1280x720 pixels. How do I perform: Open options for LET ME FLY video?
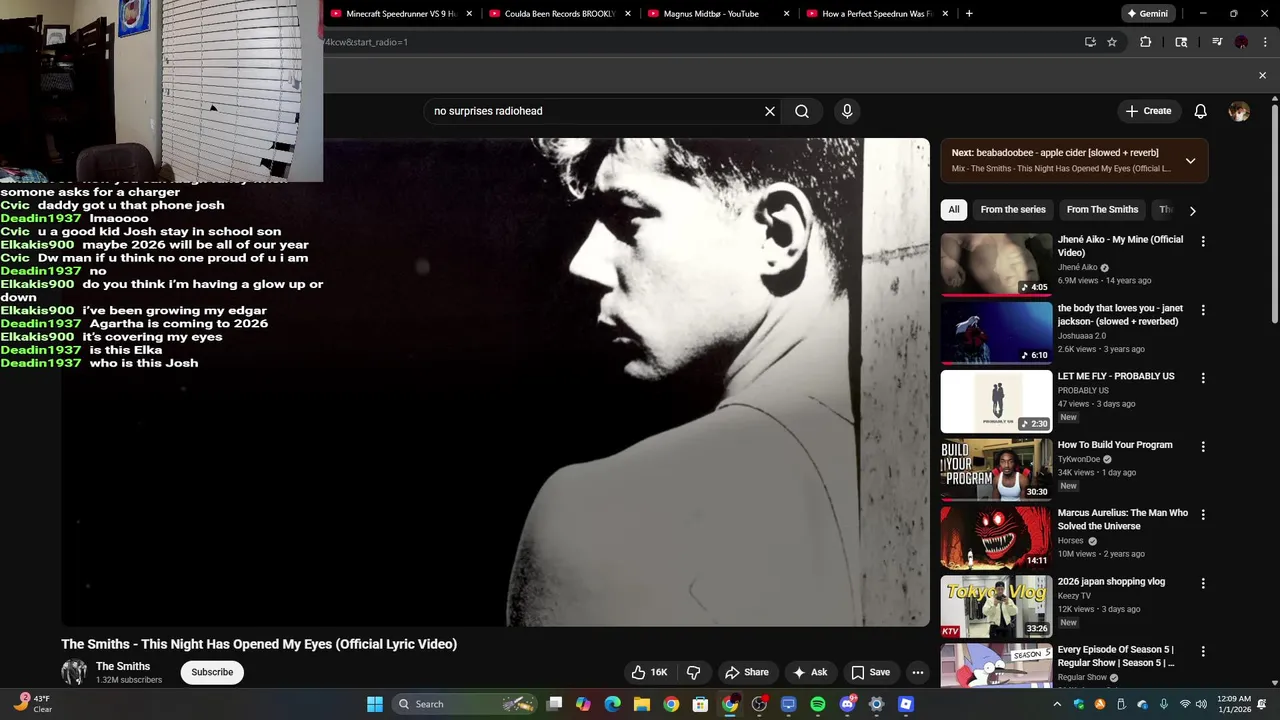click(1203, 378)
